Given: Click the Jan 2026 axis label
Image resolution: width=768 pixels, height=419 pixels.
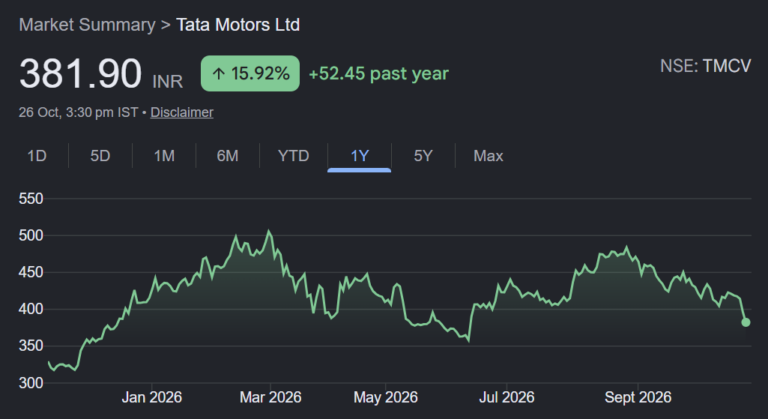Looking at the screenshot, I should (151, 397).
